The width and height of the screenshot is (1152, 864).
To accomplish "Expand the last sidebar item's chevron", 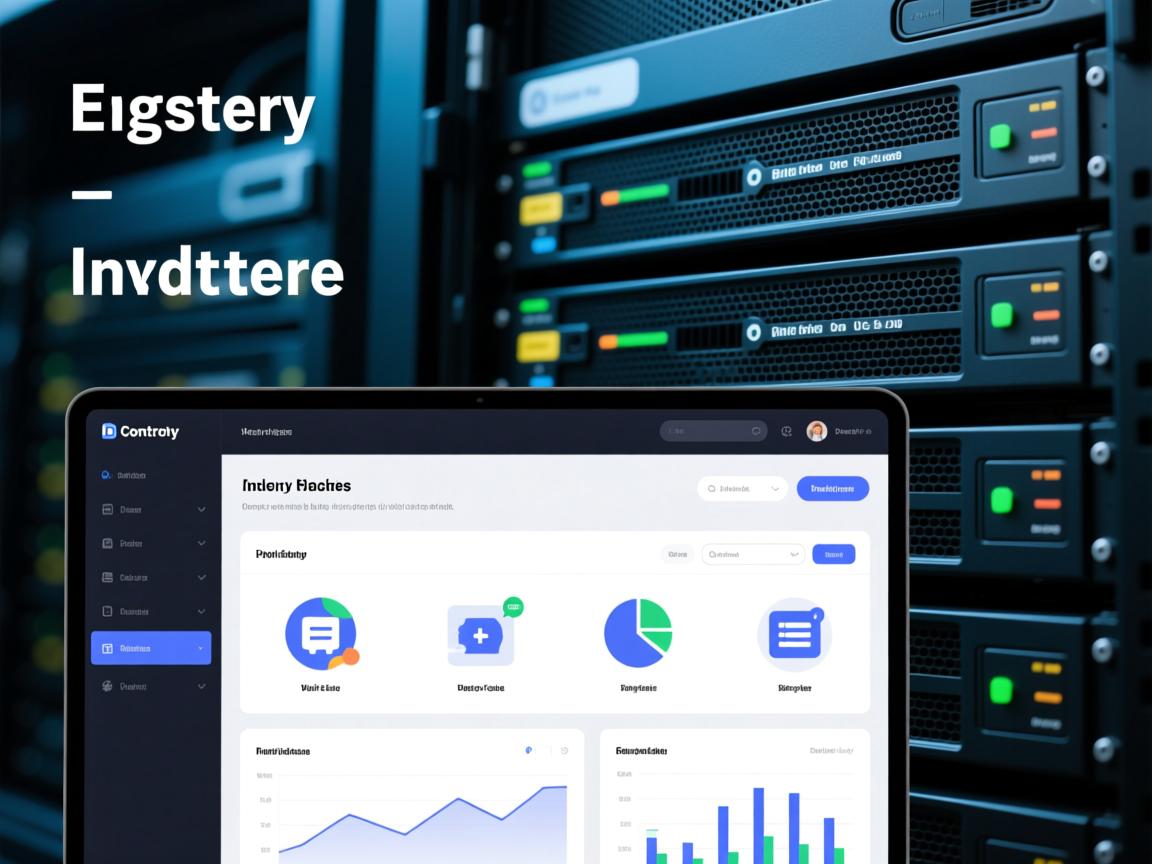I will click(201, 687).
